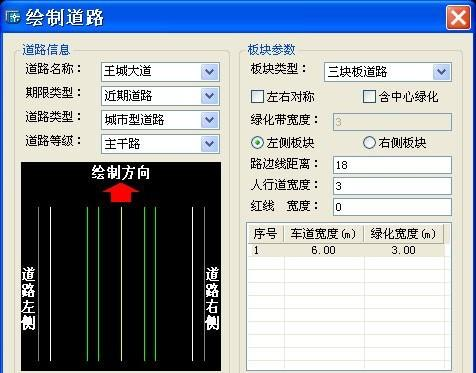
Task: Close the 绘制道路 dialog
Action: (458, 17)
